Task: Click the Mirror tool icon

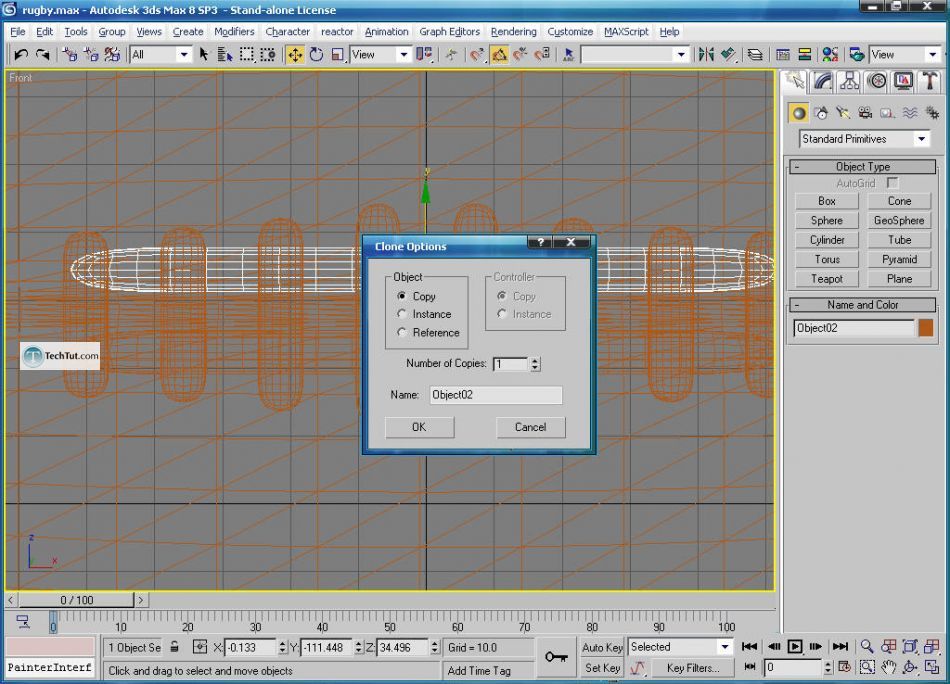Action: [706, 55]
